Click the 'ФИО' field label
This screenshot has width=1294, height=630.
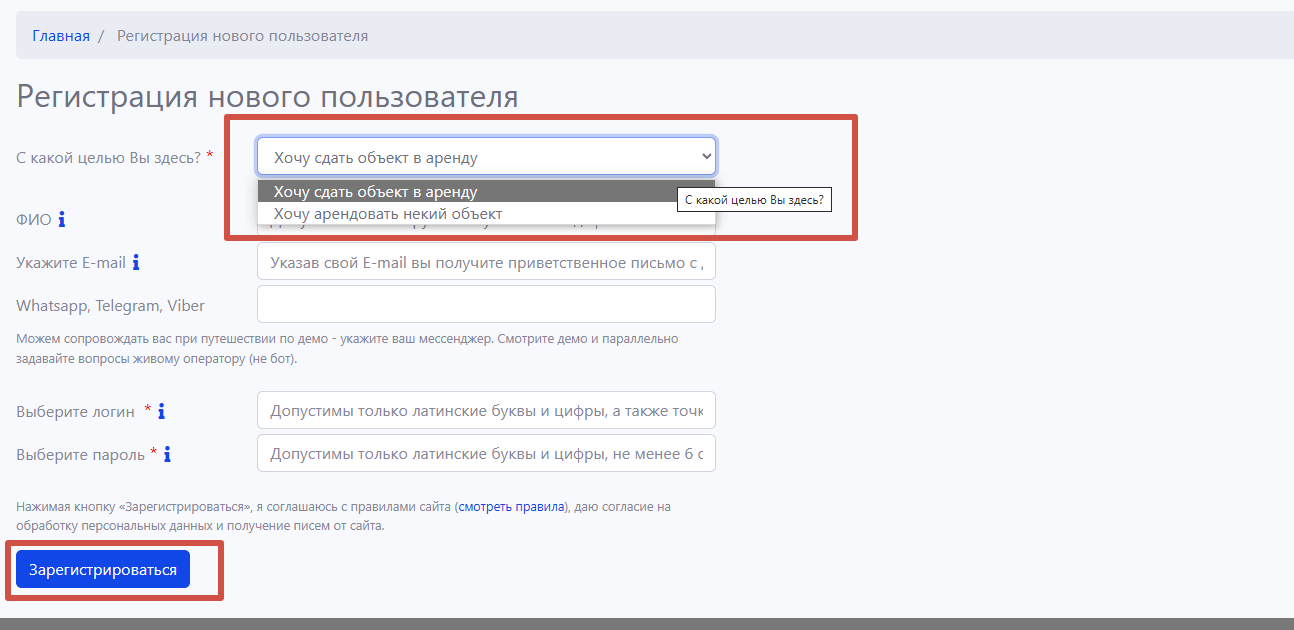pyautogui.click(x=33, y=220)
